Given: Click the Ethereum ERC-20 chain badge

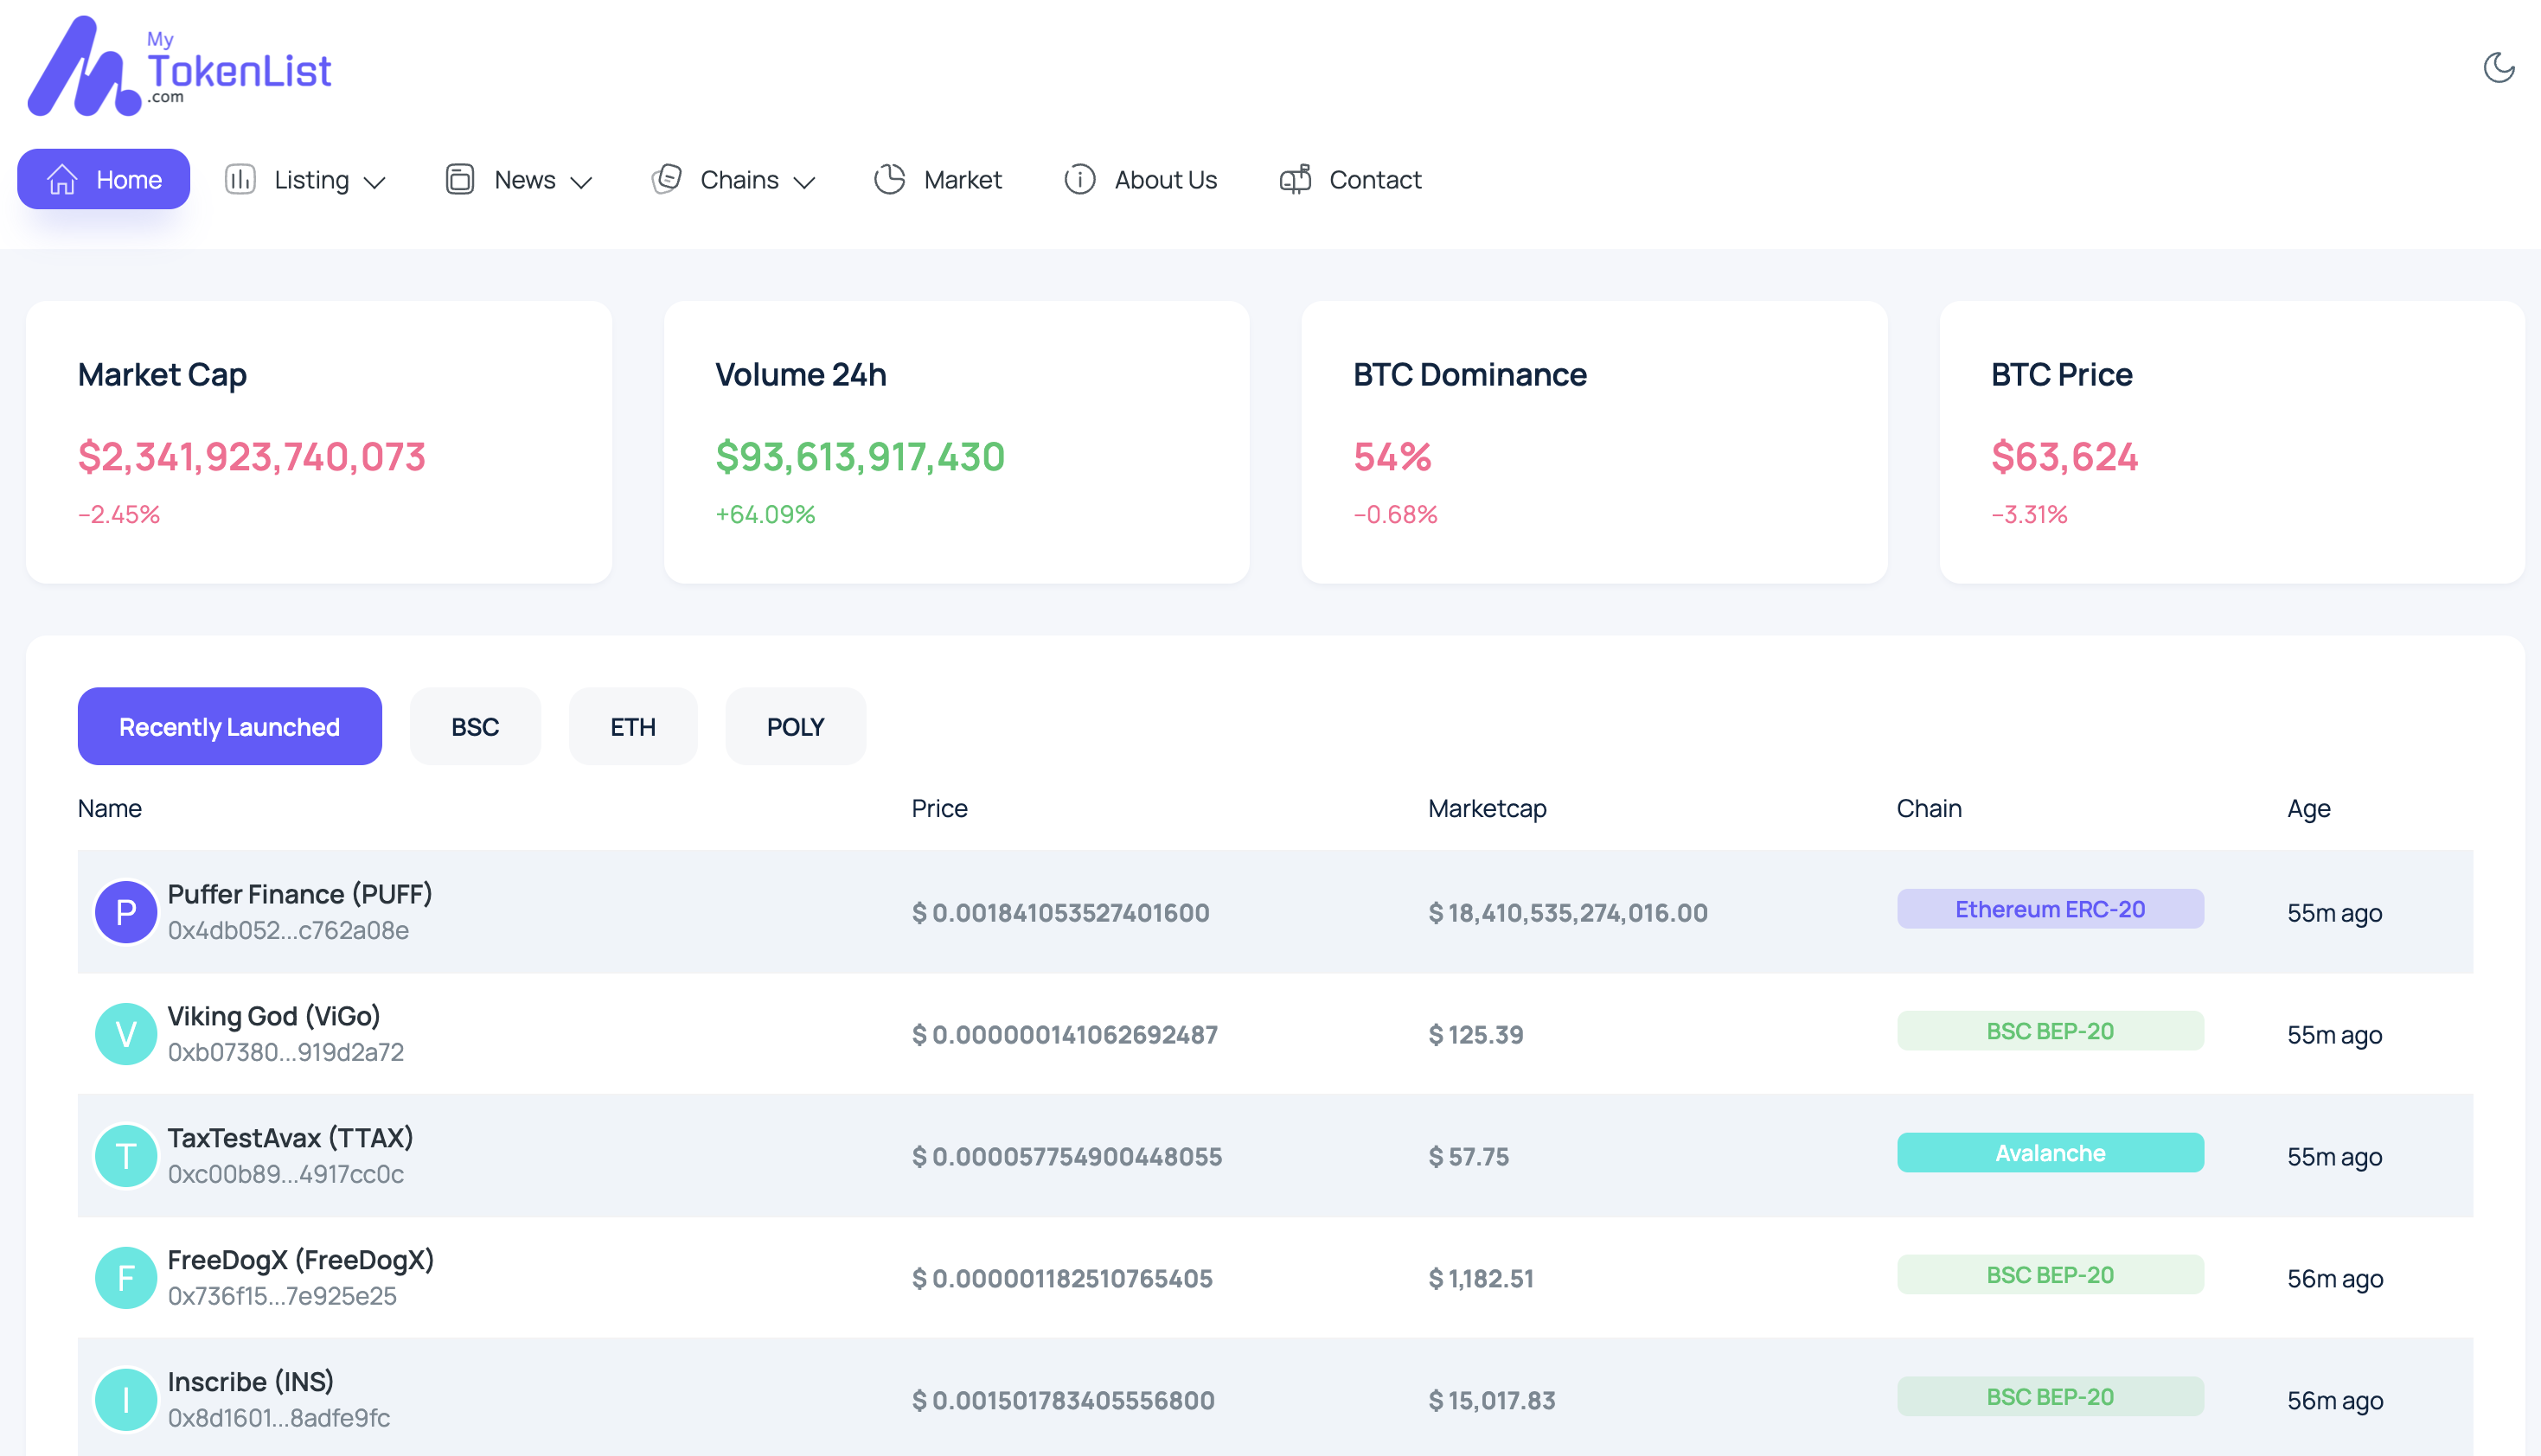Looking at the screenshot, I should tap(2049, 909).
